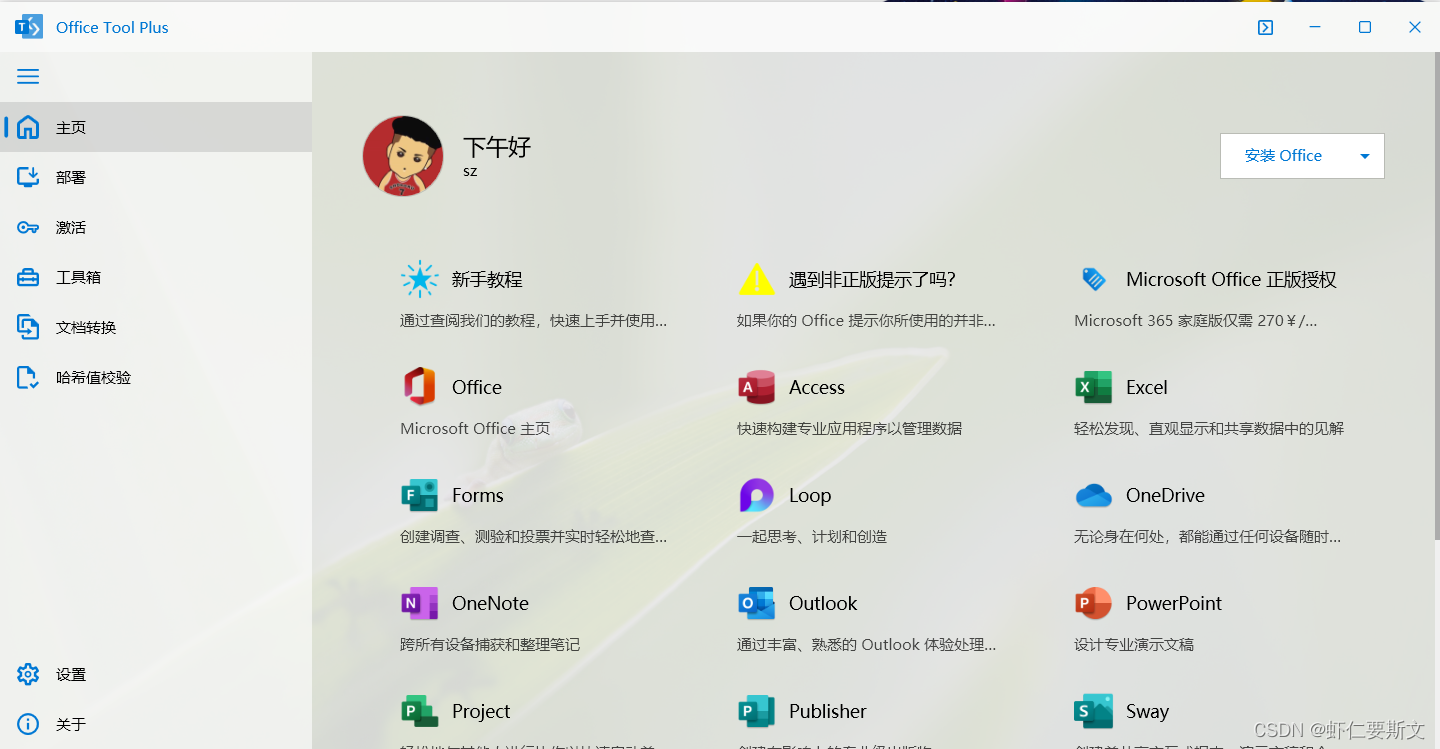Open 哈希值校验 page in sidebar
The height and width of the screenshot is (749, 1440).
(156, 377)
